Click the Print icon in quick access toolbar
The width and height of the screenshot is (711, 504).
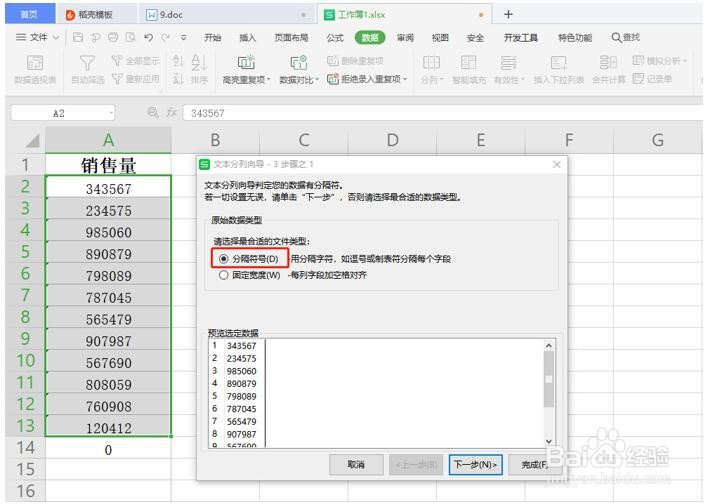(x=113, y=38)
